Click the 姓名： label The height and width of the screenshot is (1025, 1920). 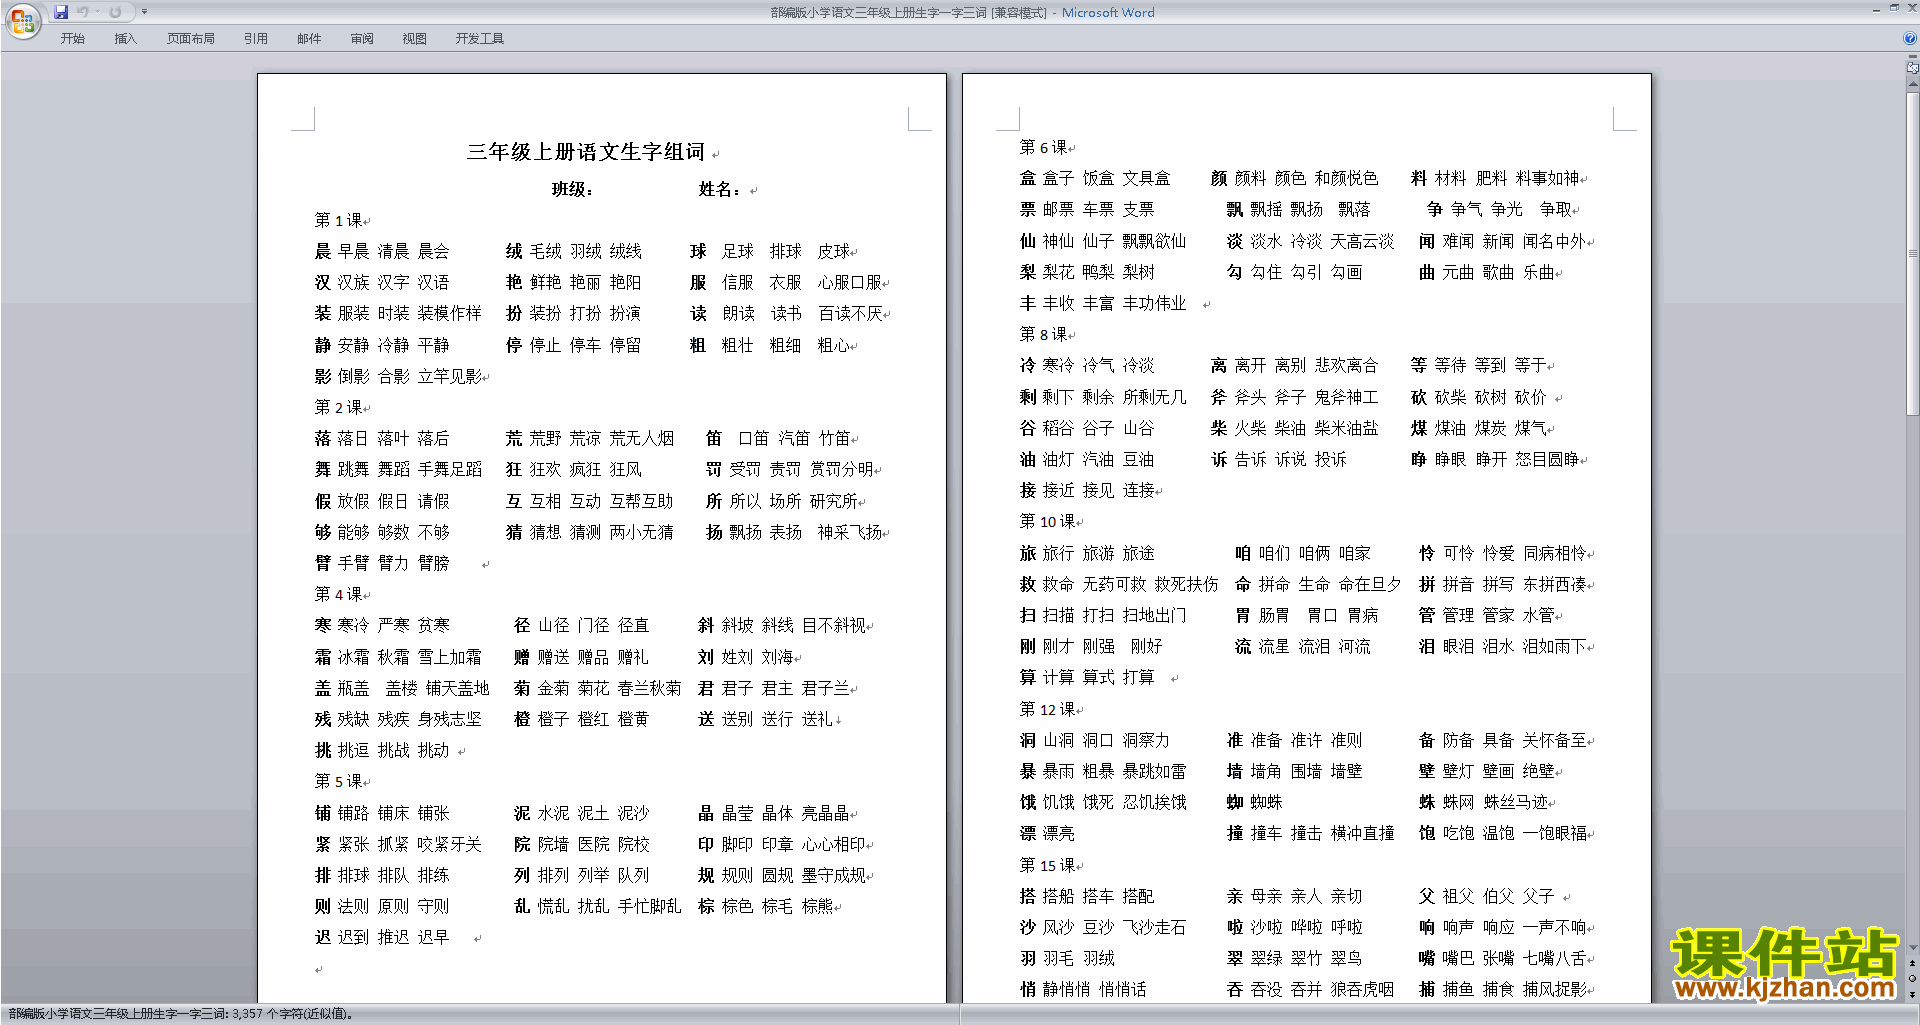pos(719,190)
